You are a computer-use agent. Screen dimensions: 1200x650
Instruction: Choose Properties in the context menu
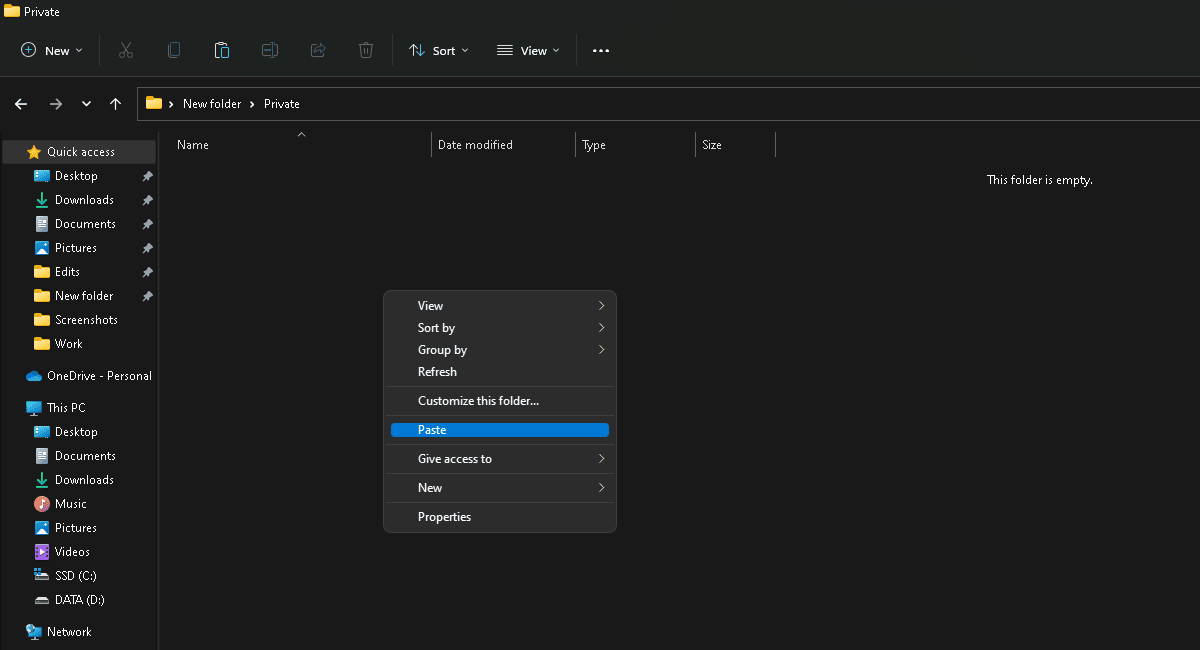[444, 517]
